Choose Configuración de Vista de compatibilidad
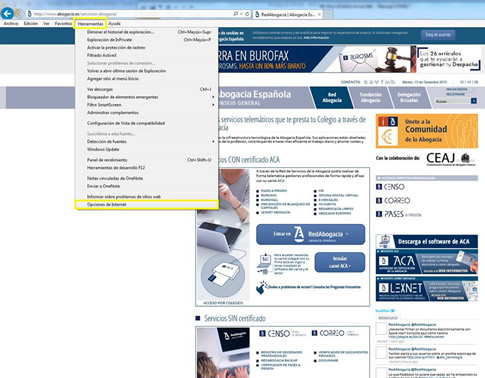 147,123
